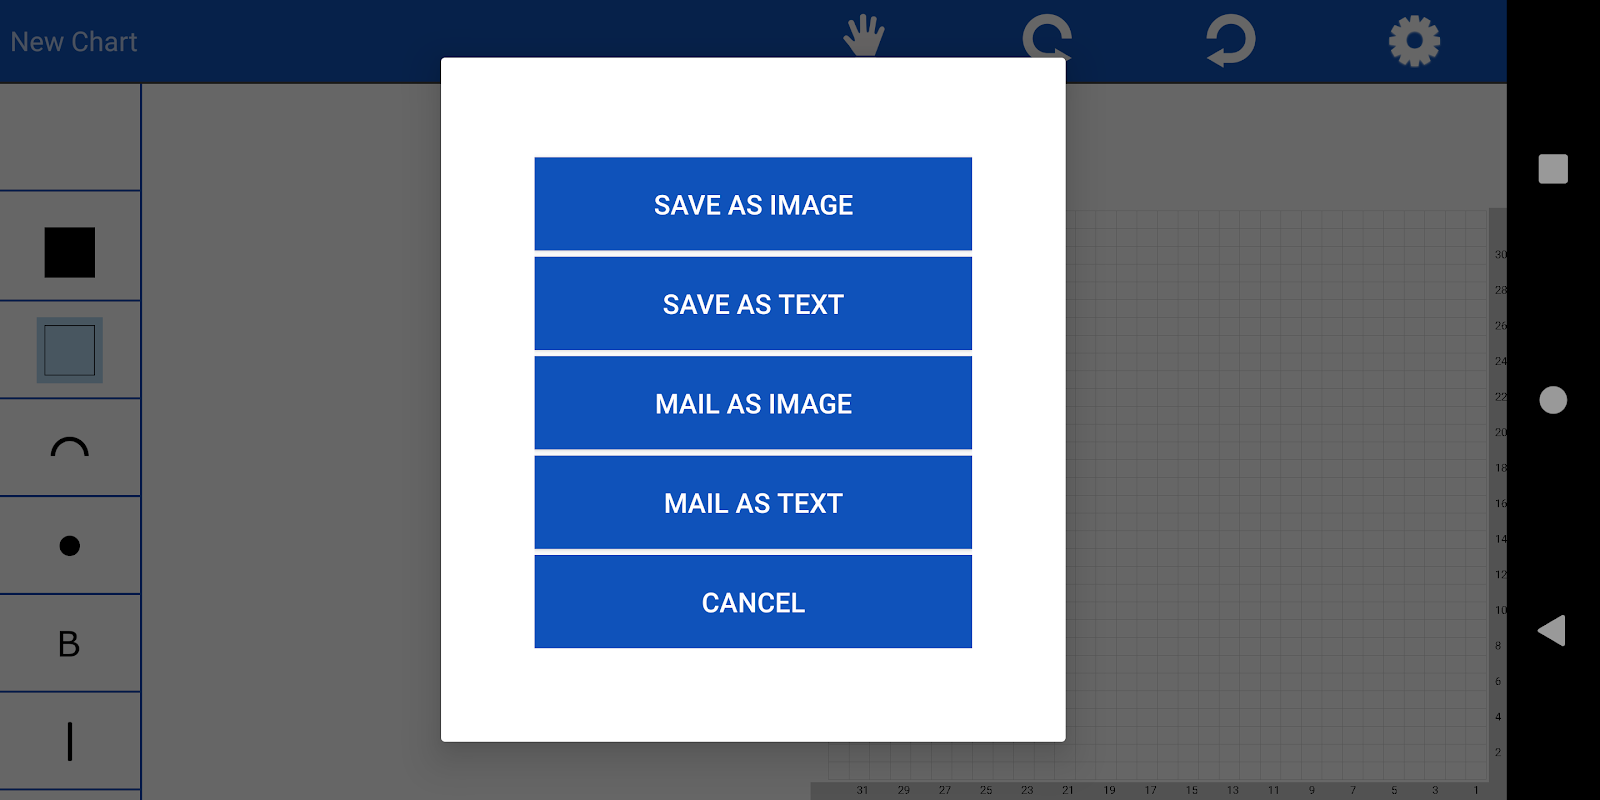This screenshot has height=800, width=1600.
Task: Open settings gear icon
Action: point(1414,41)
